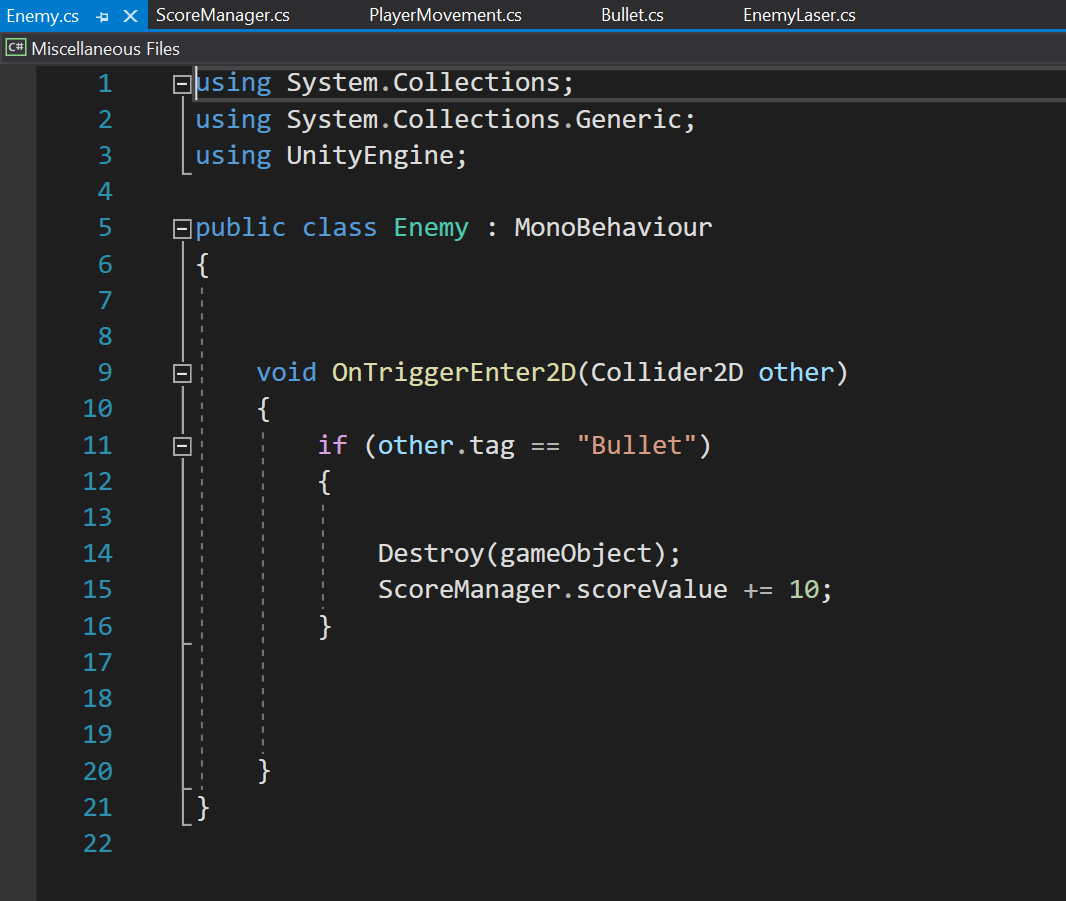This screenshot has height=901, width=1066.
Task: Click the value 10 on line 15
Action: [x=804, y=590]
